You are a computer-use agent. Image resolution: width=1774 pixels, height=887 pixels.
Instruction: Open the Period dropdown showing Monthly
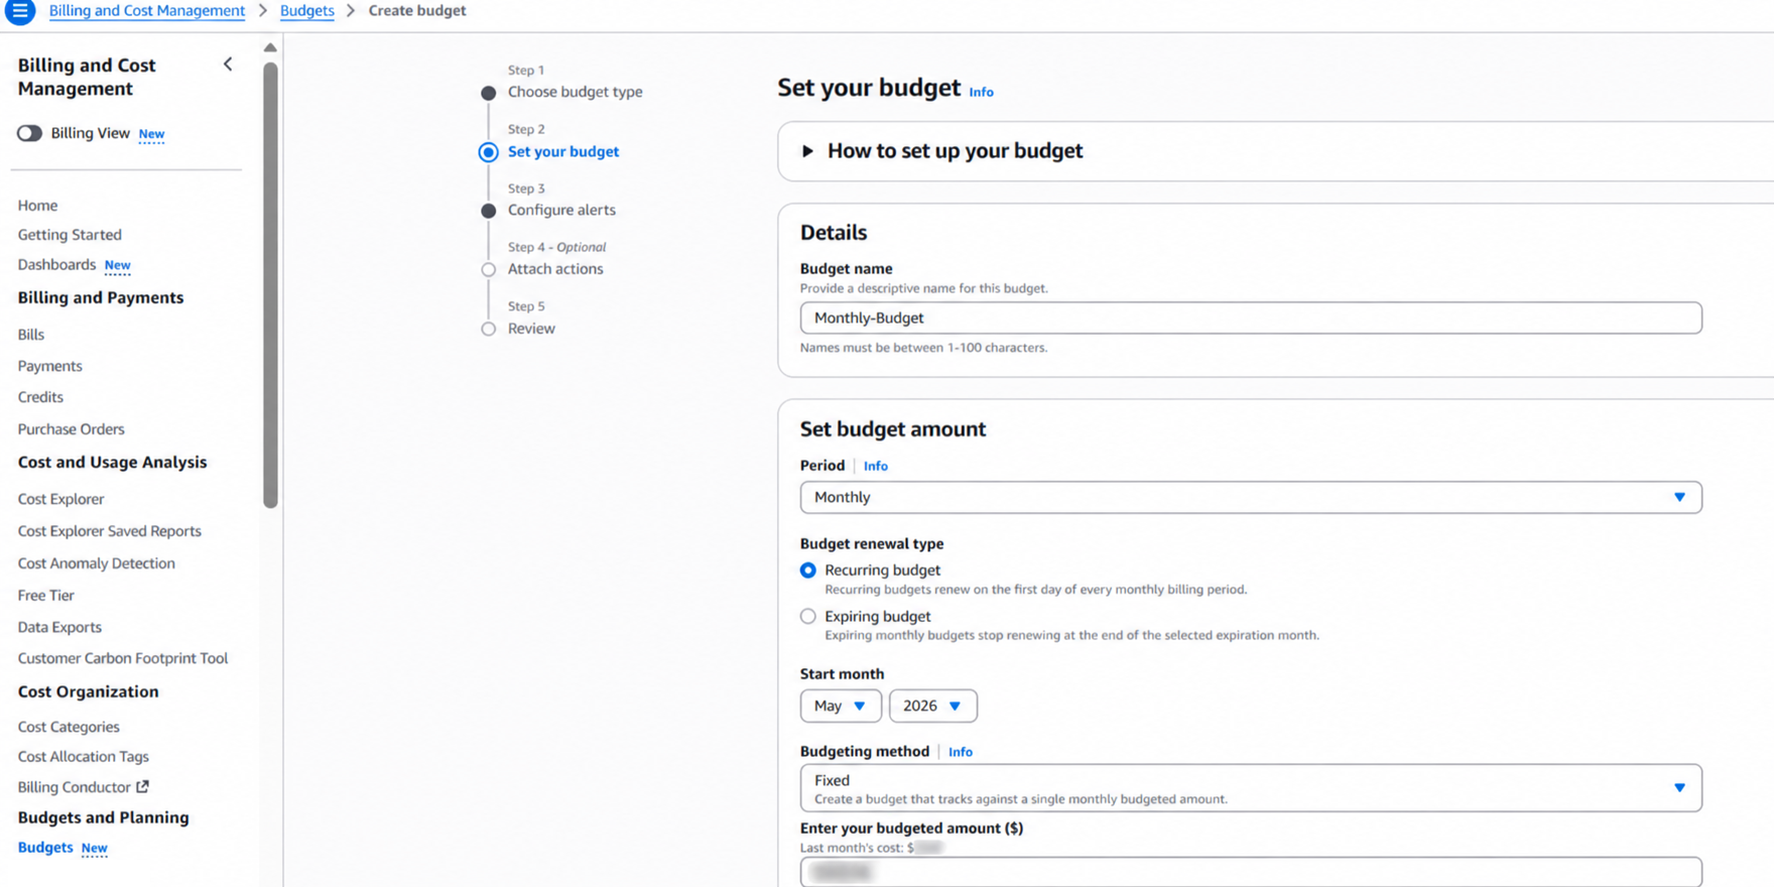[x=1250, y=497]
